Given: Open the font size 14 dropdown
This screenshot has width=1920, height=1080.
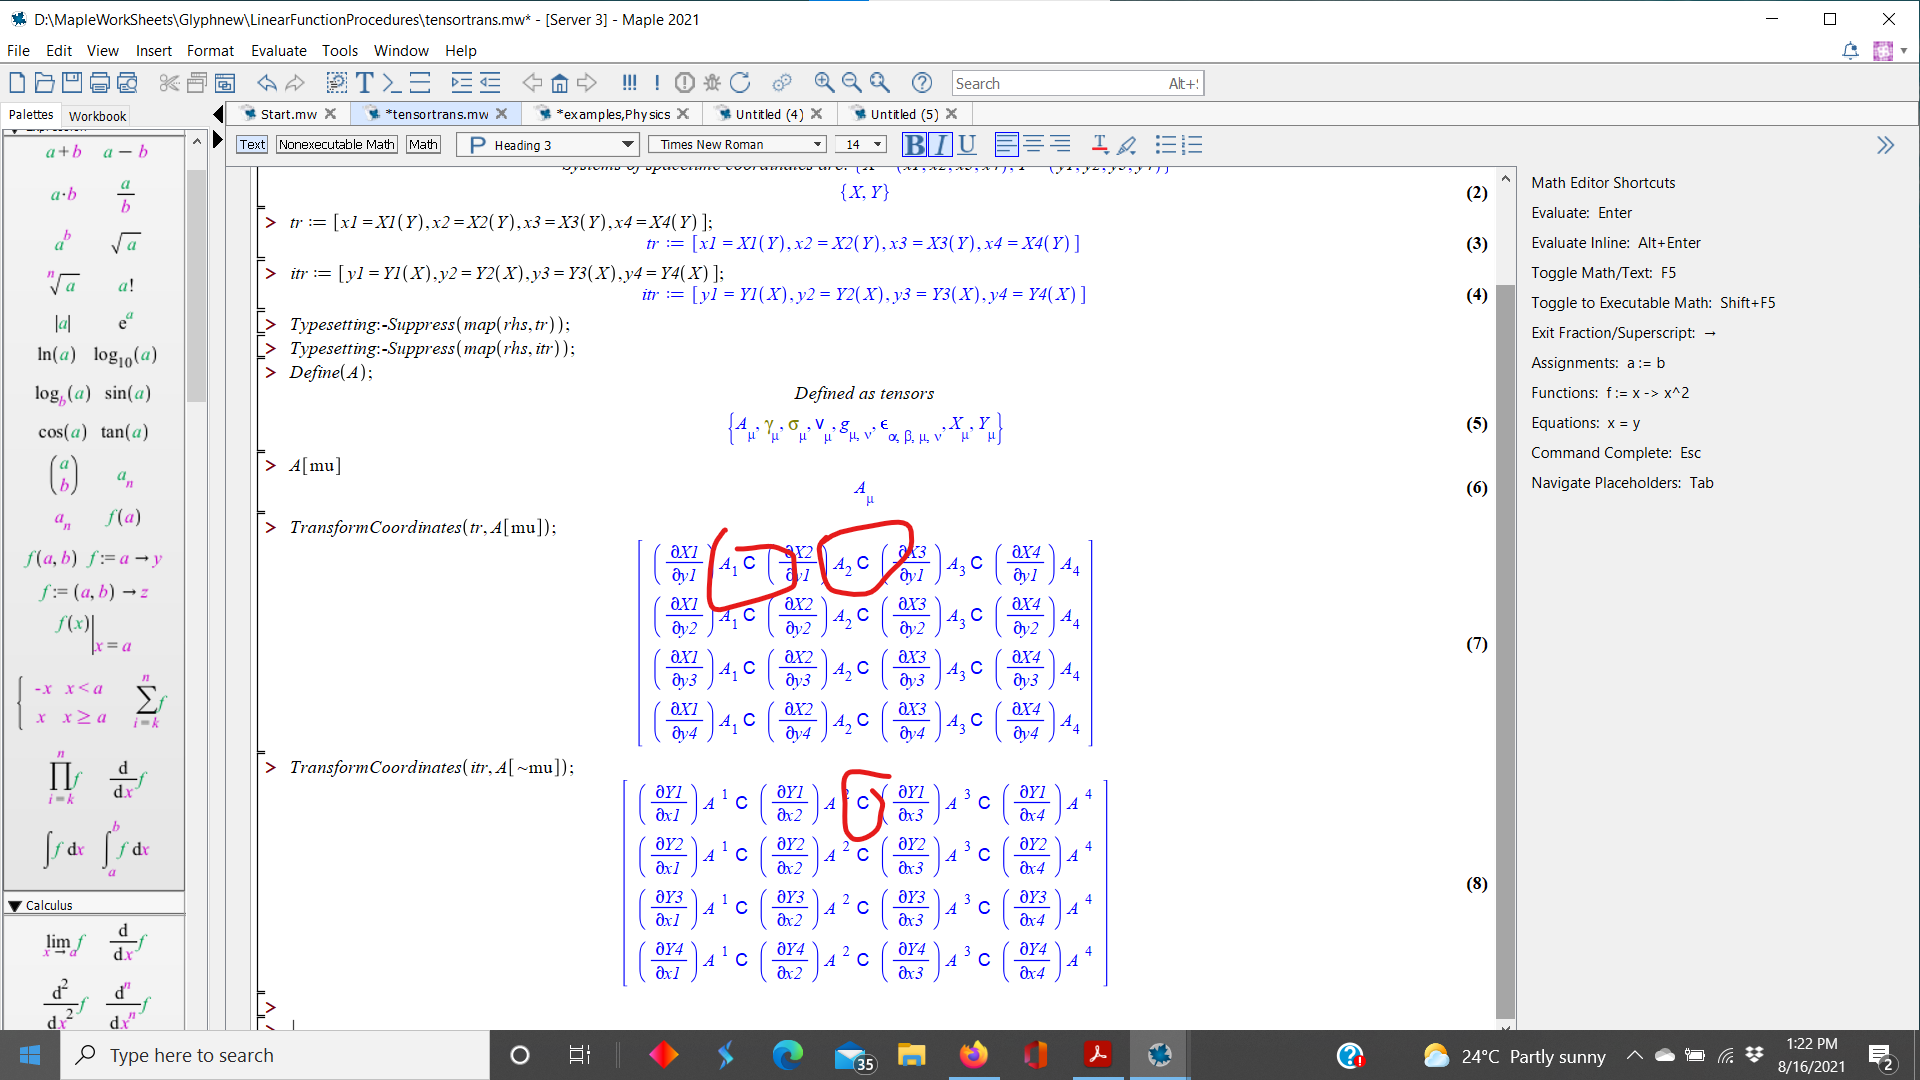Looking at the screenshot, I should pos(861,145).
